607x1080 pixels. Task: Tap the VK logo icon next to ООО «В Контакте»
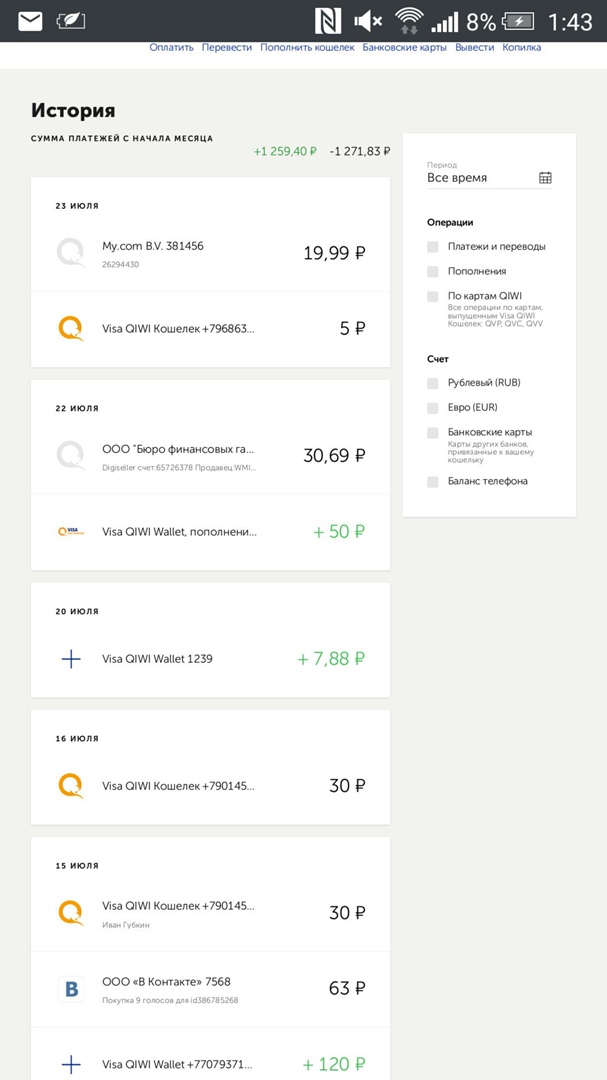71,988
